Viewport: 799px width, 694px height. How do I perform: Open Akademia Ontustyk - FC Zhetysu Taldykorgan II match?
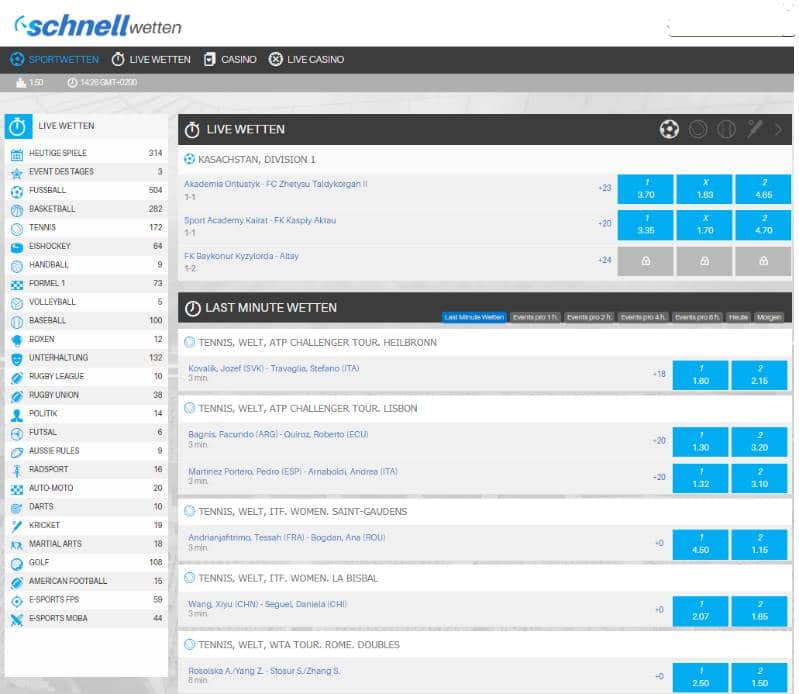[x=276, y=184]
